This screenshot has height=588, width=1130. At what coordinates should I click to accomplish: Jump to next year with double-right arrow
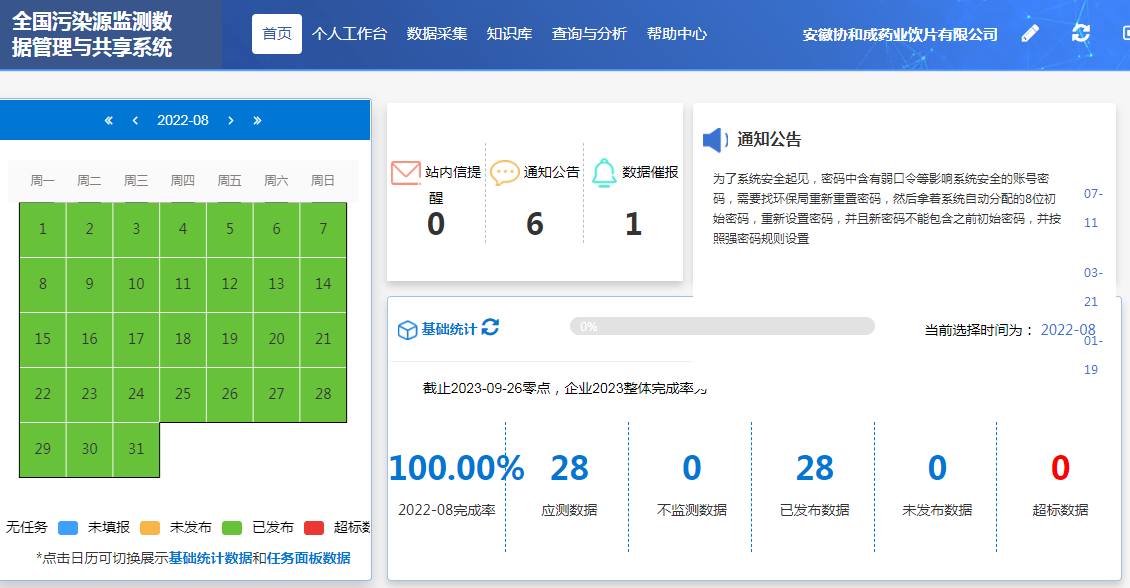coord(257,120)
